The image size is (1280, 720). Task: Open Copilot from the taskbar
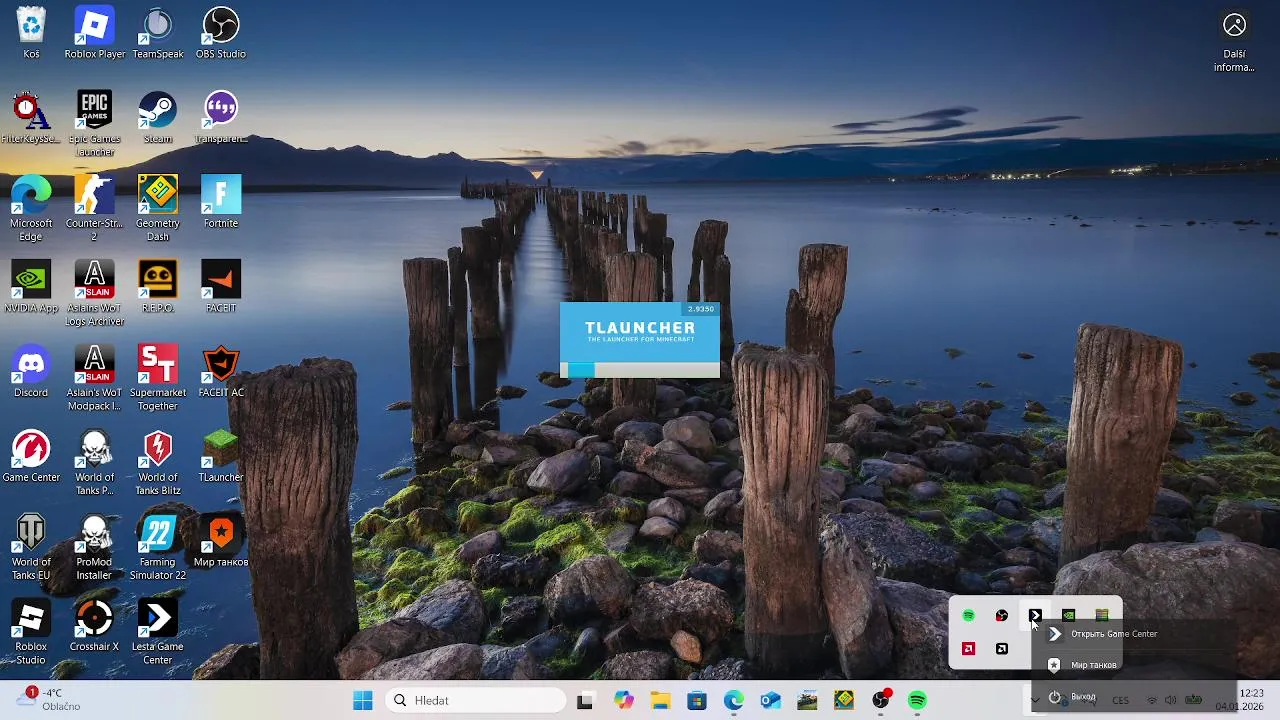[x=623, y=701]
